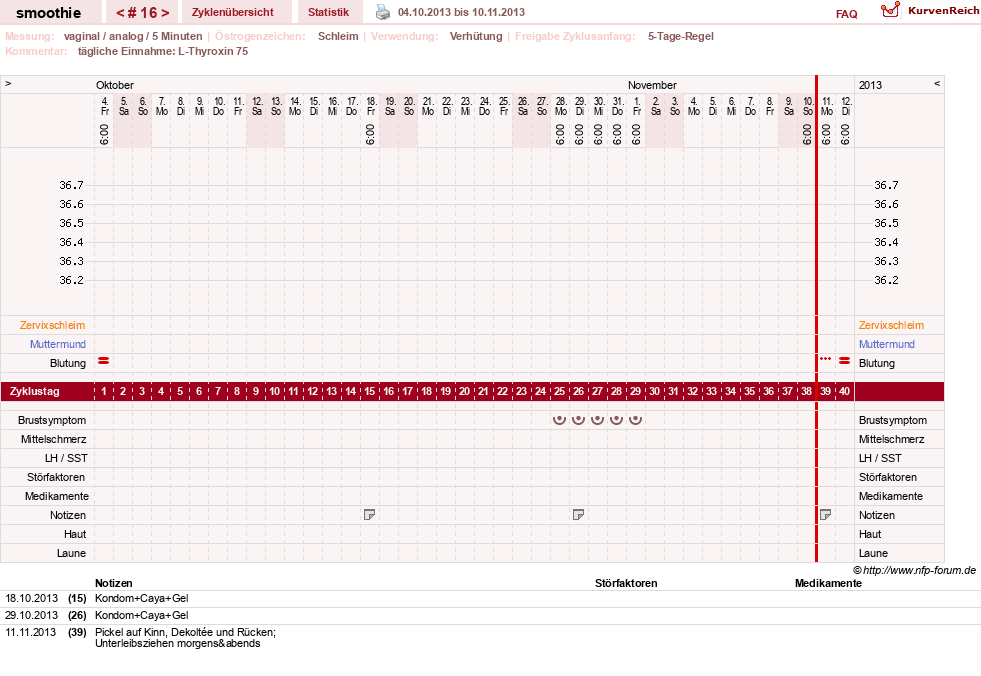Click note 'Pickel auf Kinn, Dekoltée und Rücken'

click(x=185, y=632)
